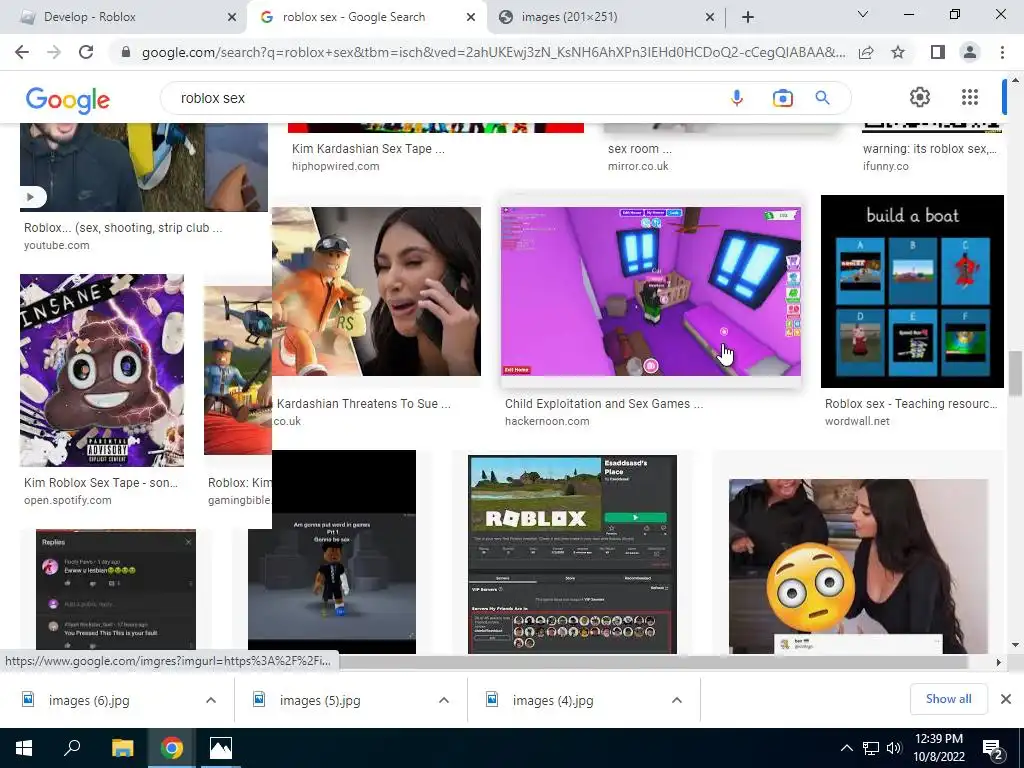Open the network status tray icon

tap(871, 748)
